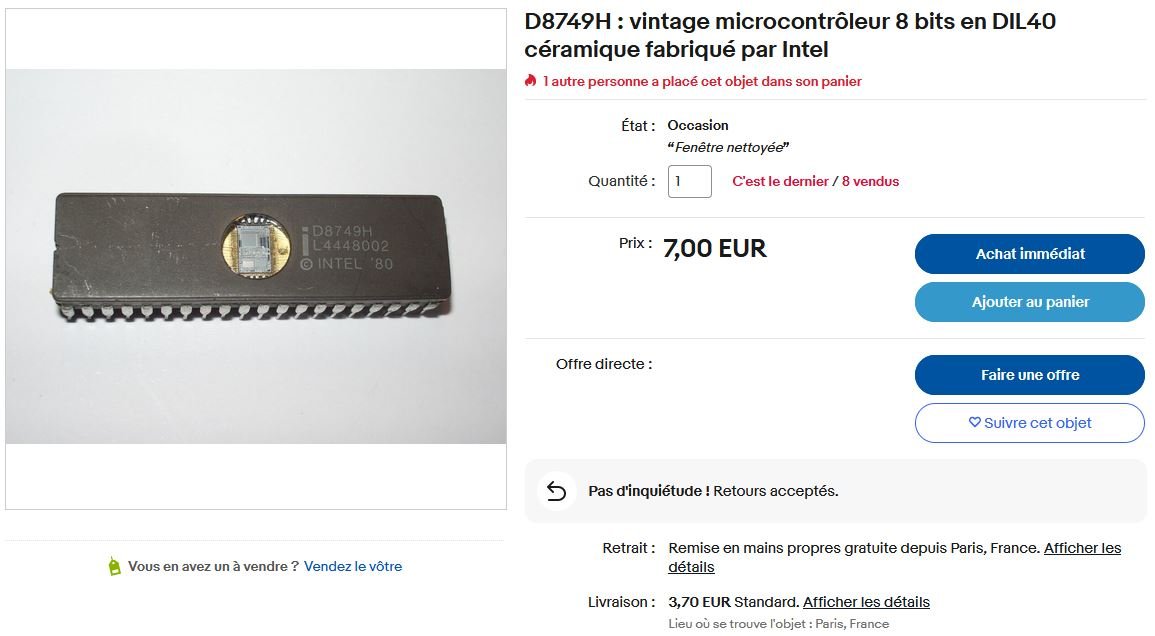Click the Retours acceptés banner
The width and height of the screenshot is (1155, 636).
(x=835, y=491)
